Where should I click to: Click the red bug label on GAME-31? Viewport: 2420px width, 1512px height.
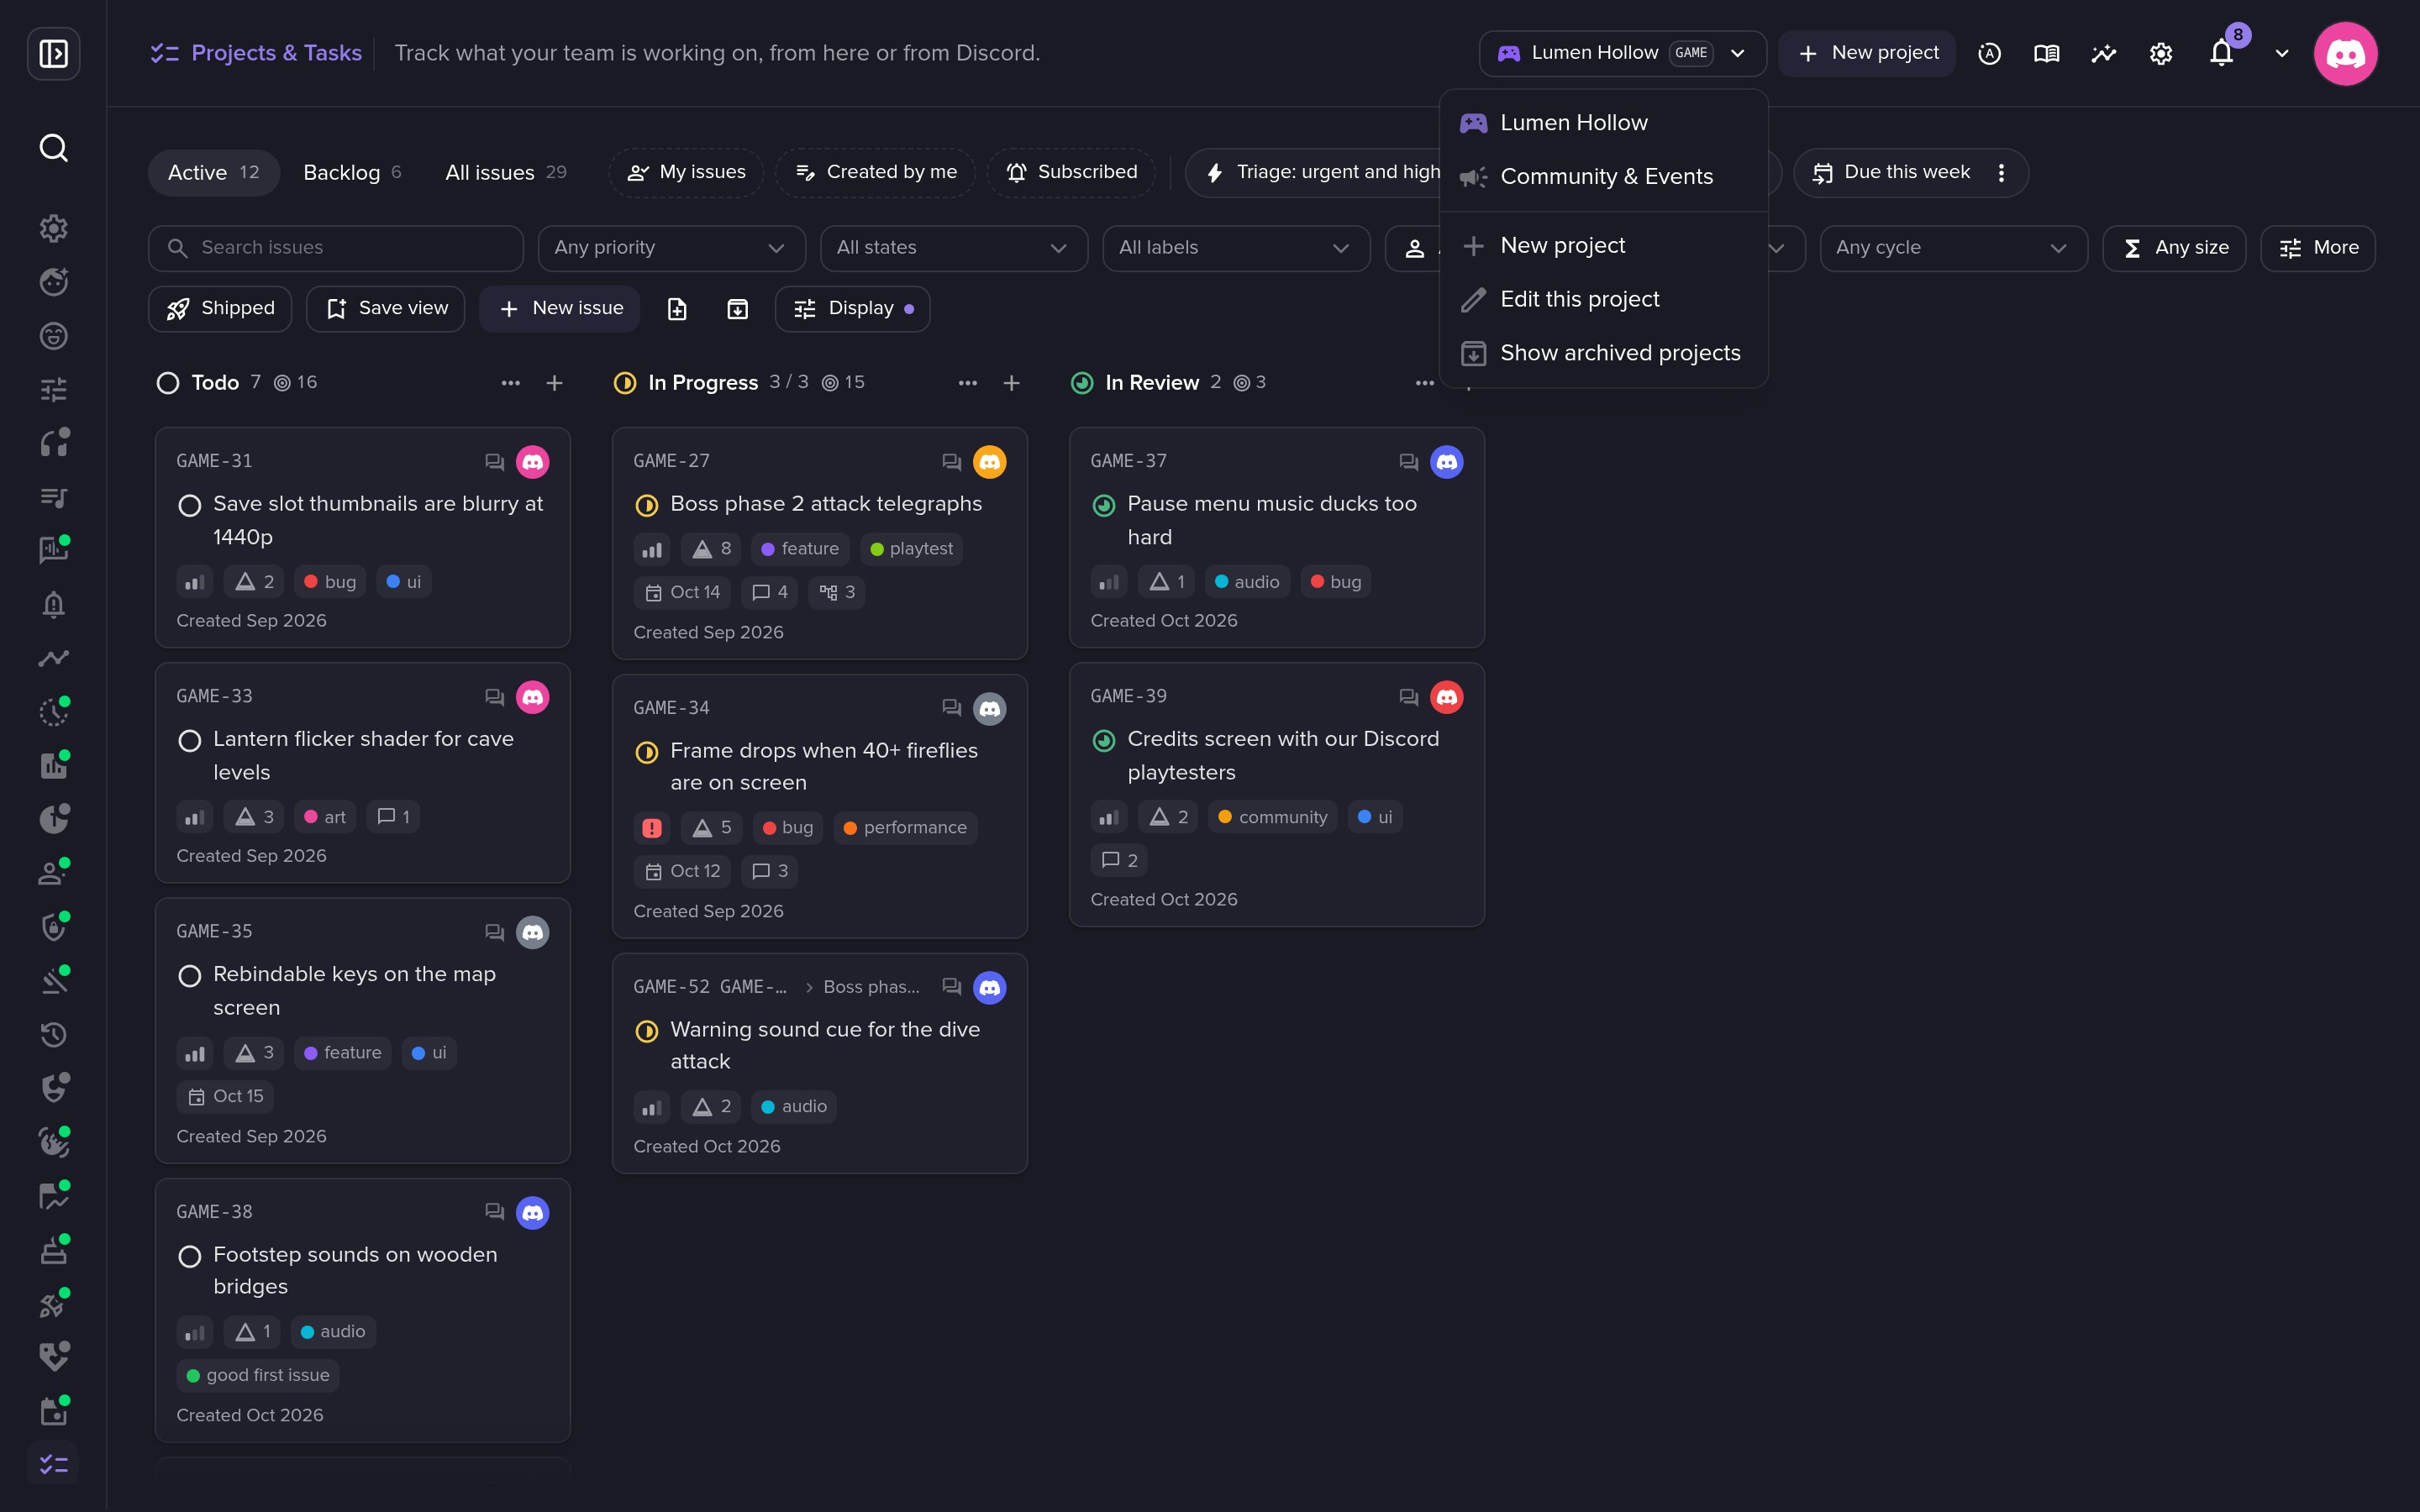point(330,582)
